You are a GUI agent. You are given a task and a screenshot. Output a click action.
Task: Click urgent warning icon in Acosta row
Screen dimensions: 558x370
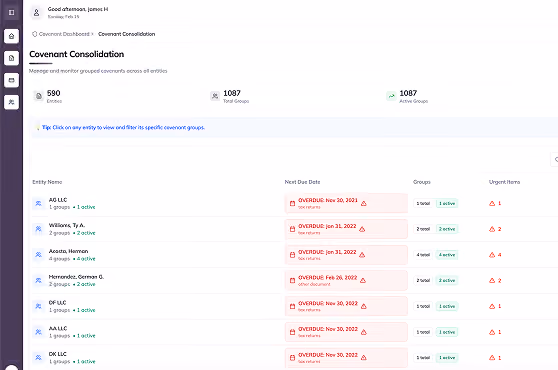coord(492,255)
